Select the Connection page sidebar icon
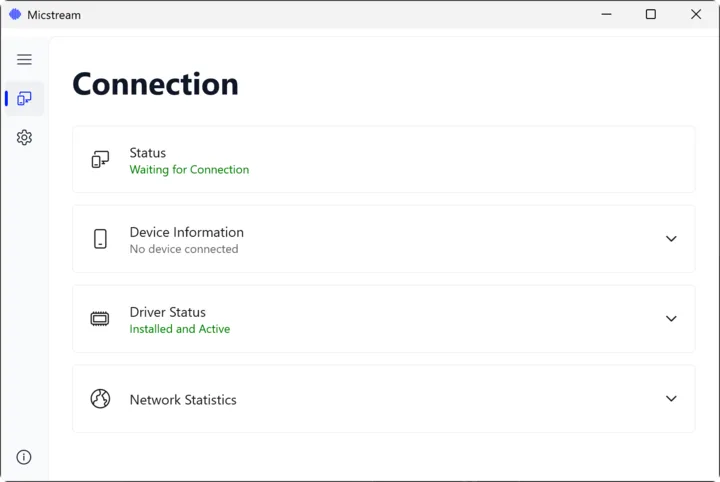This screenshot has height=482, width=720. pyautogui.click(x=24, y=98)
